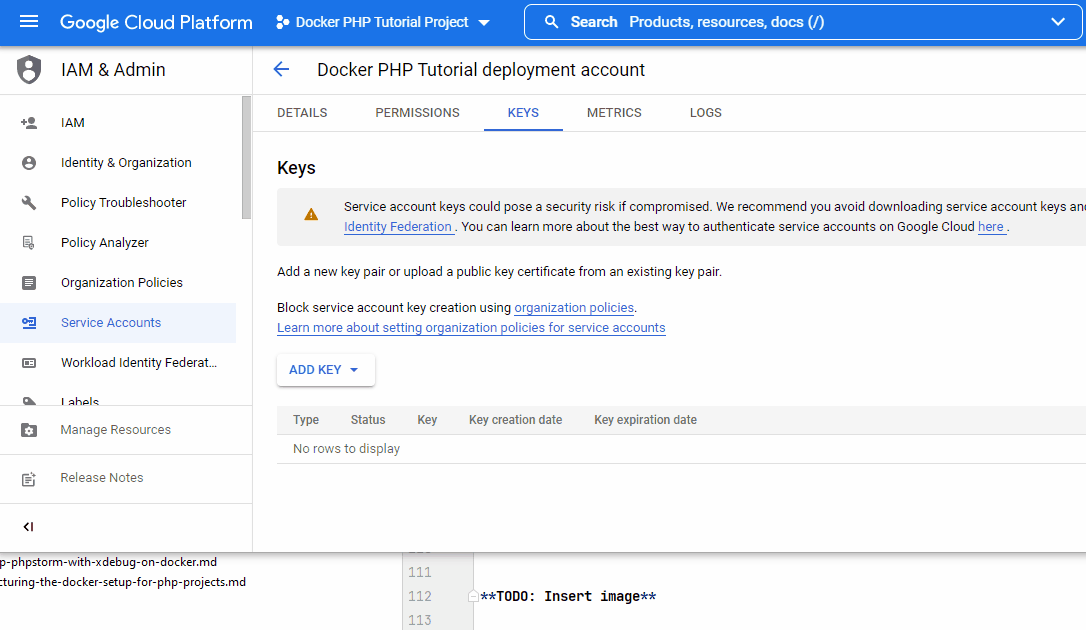This screenshot has height=630, width=1086.
Task: Click the TODO: Insert image text in editor
Action: [568, 597]
